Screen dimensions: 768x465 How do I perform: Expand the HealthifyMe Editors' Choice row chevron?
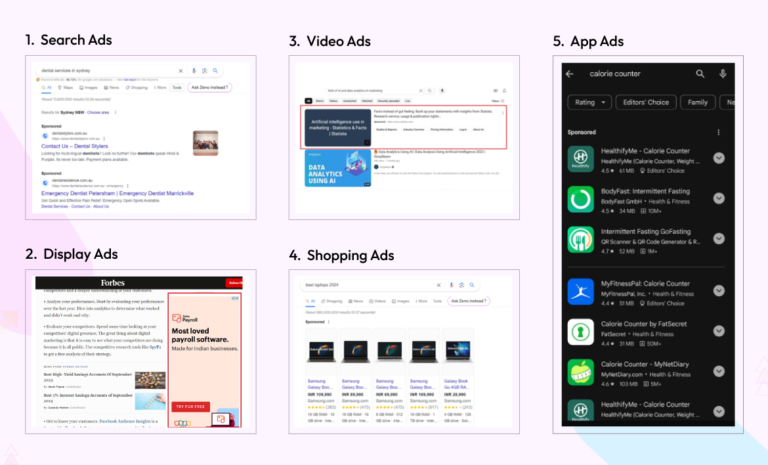point(719,158)
